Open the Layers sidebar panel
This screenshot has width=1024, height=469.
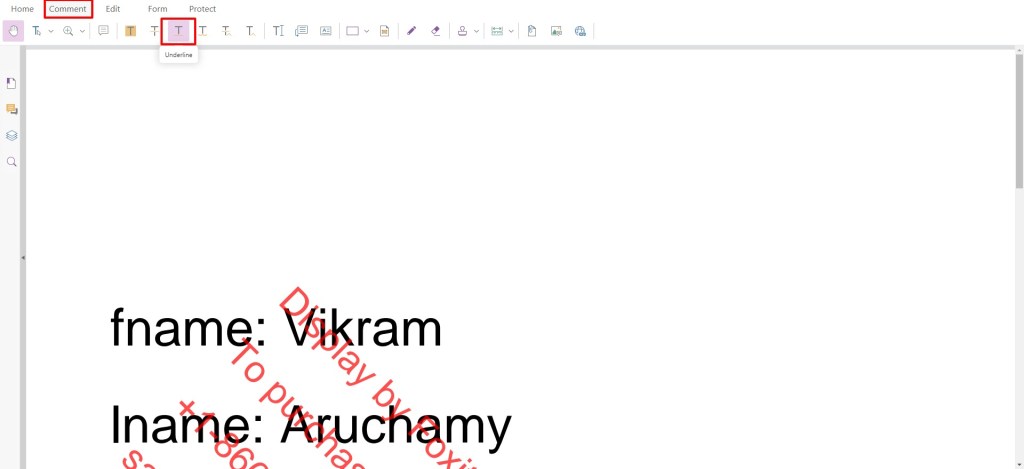[x=11, y=136]
